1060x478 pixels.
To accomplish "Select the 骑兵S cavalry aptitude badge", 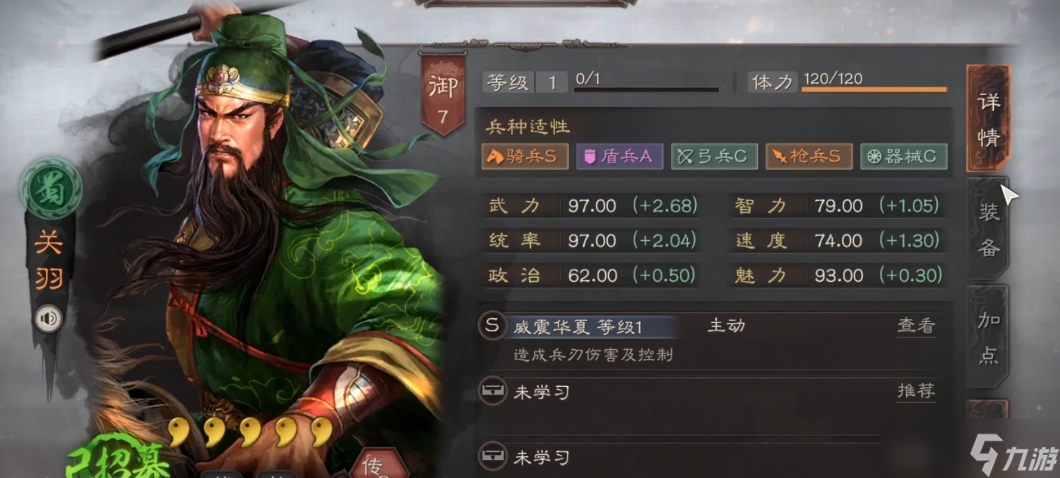I will [x=525, y=157].
